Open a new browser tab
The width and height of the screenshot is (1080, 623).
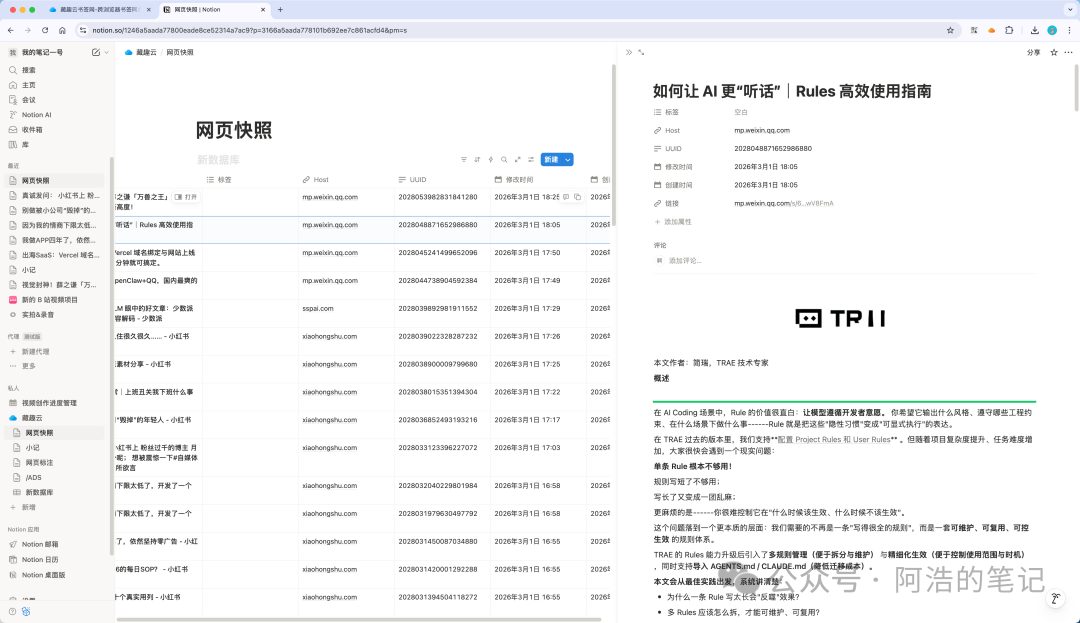[x=280, y=10]
